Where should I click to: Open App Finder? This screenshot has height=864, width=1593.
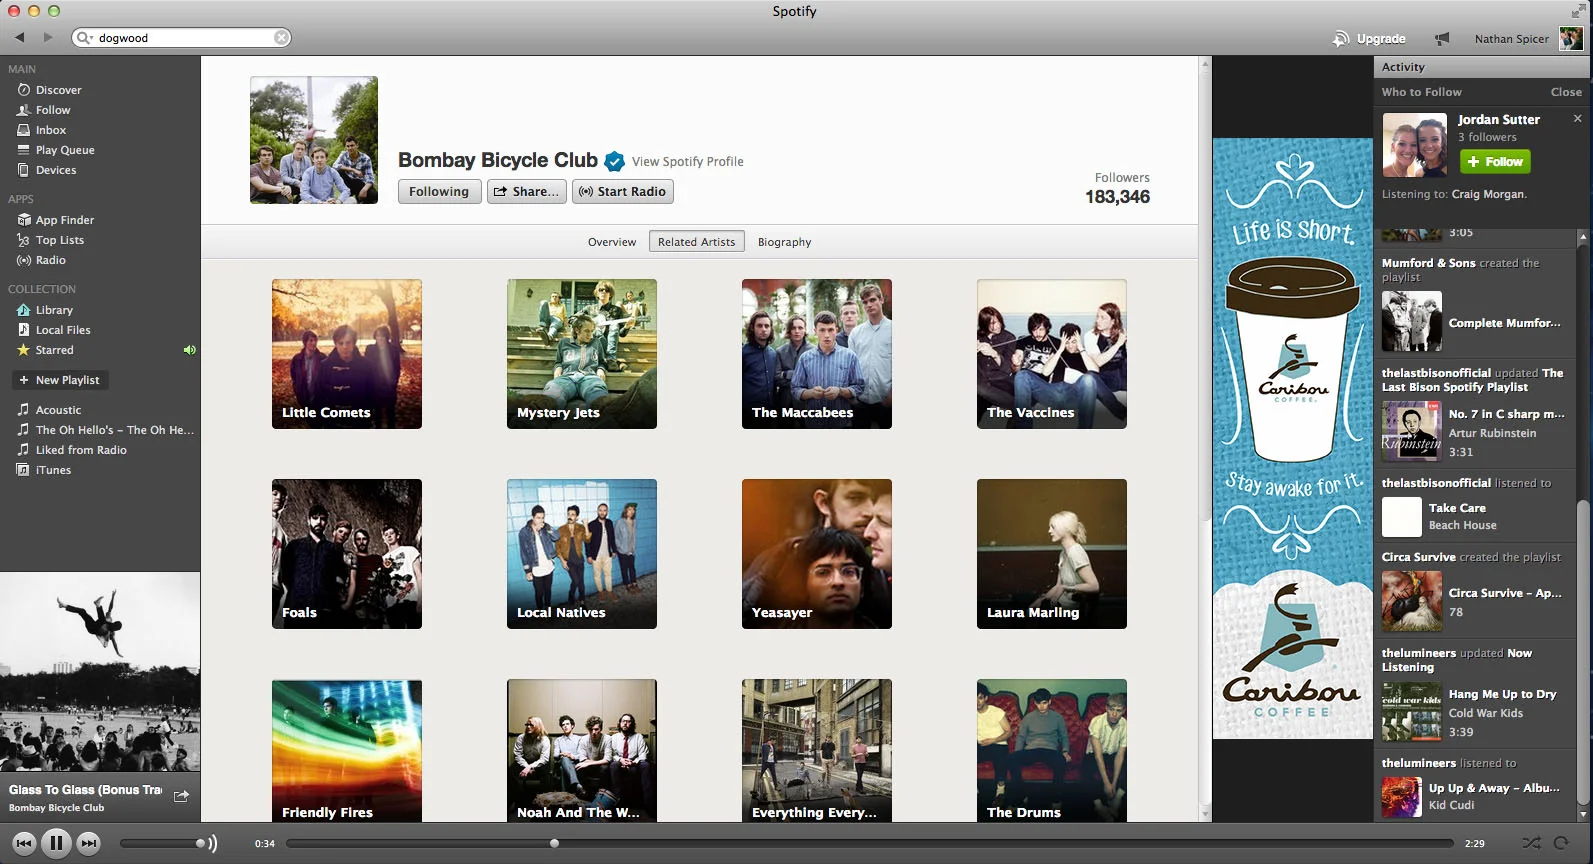tap(64, 220)
